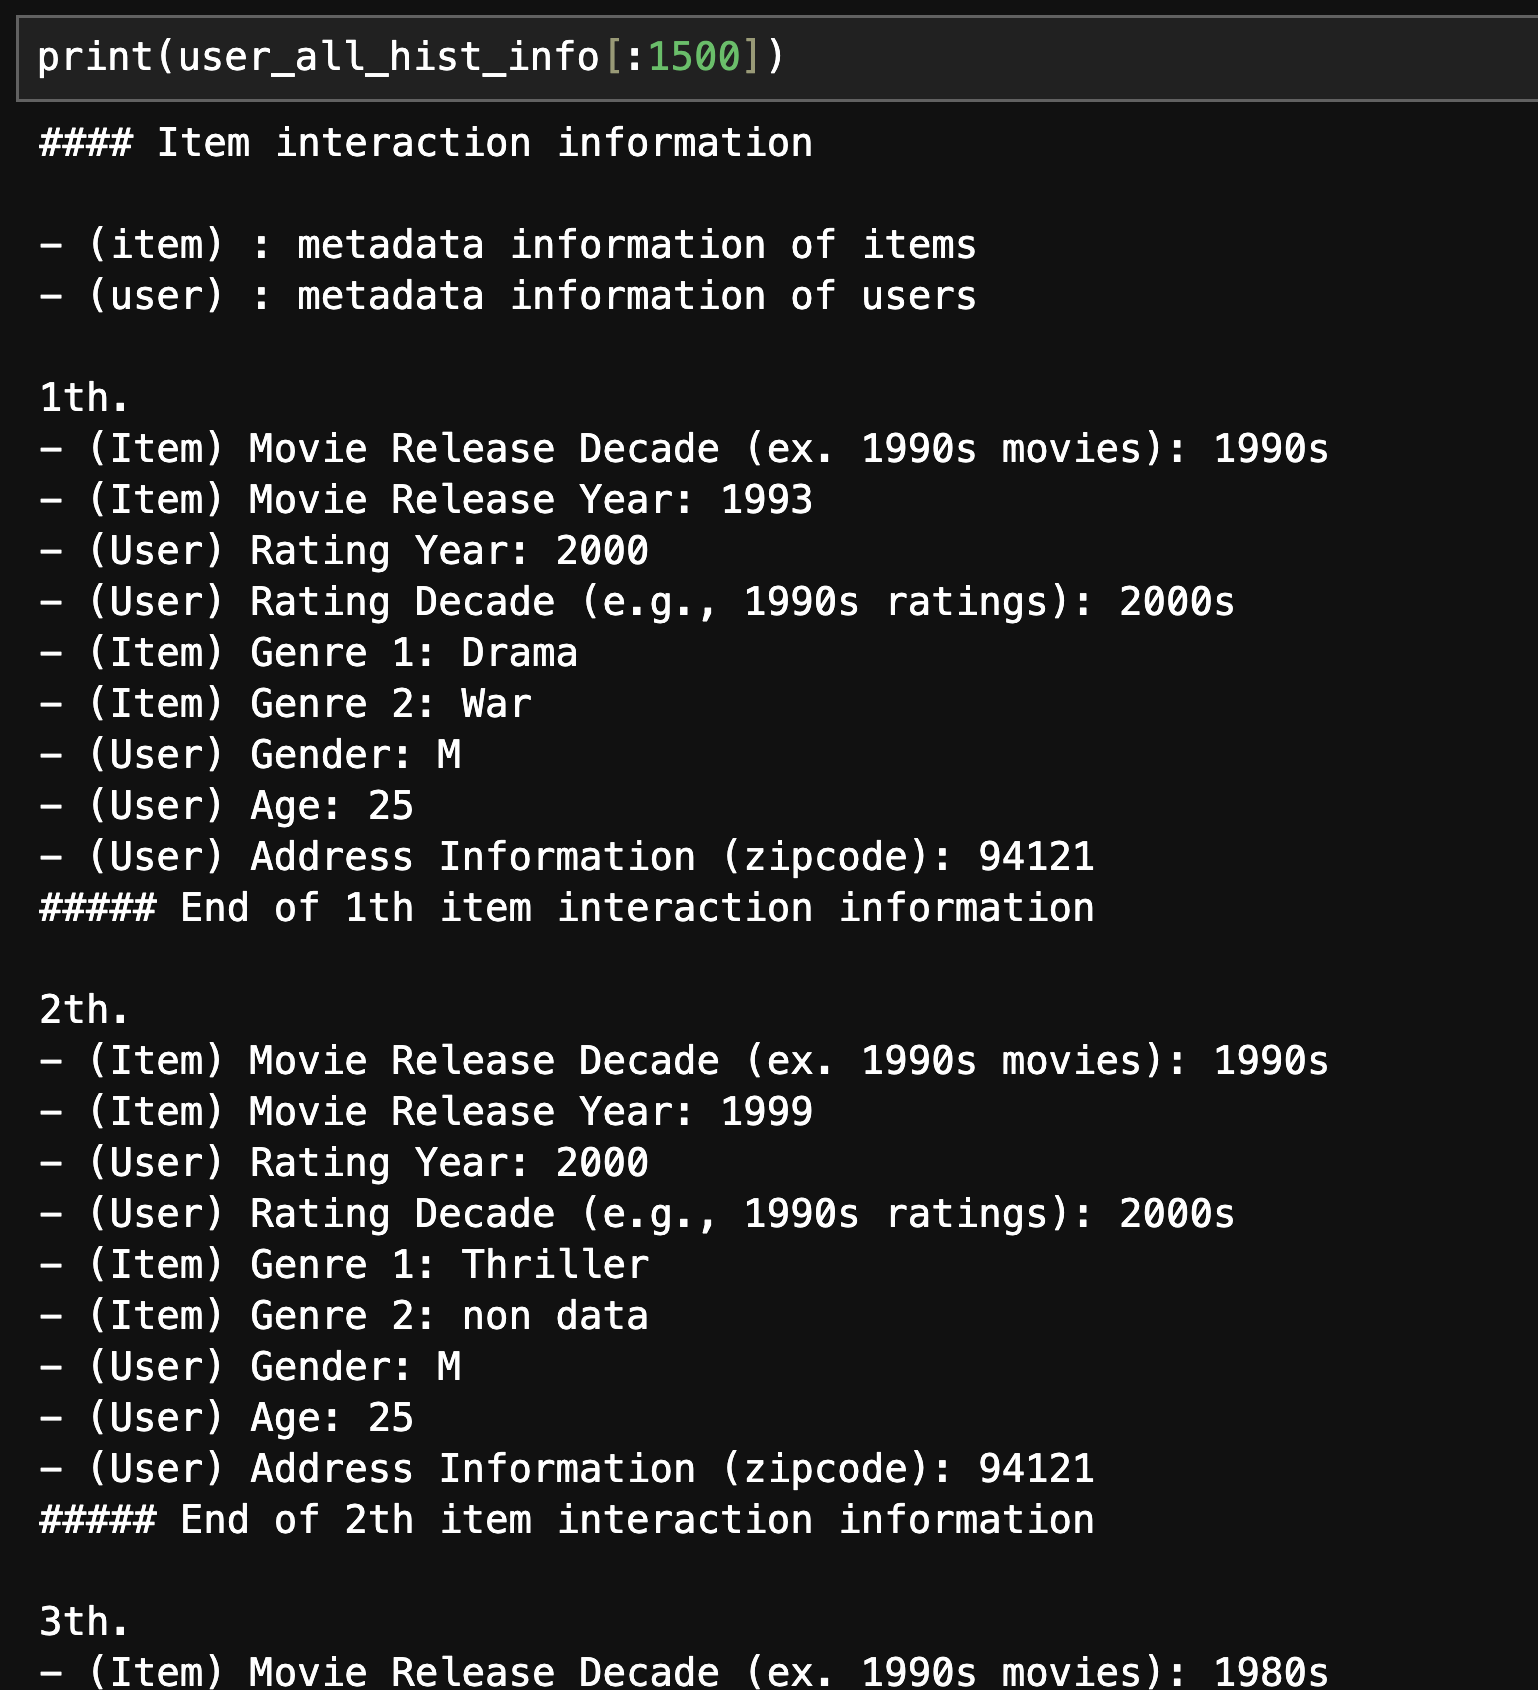Click the line ending with '1980s'
The width and height of the screenshot is (1538, 1690).
coord(684,1672)
